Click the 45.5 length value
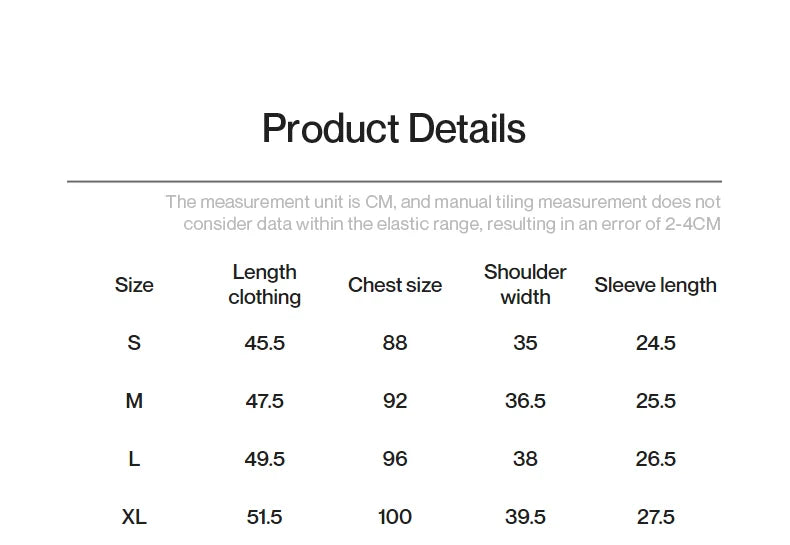Screen dimensions: 790x545 click(265, 343)
